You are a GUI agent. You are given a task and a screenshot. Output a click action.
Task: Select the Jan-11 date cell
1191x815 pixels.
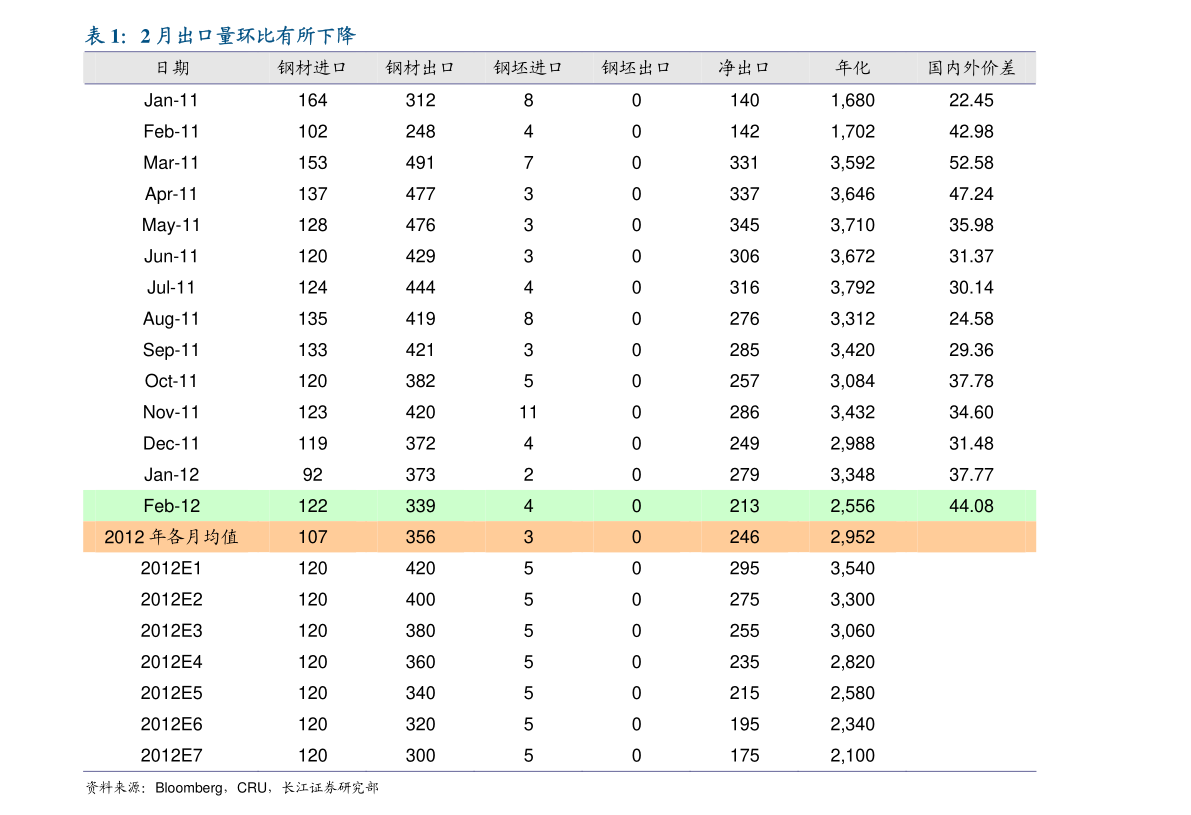pyautogui.click(x=171, y=100)
